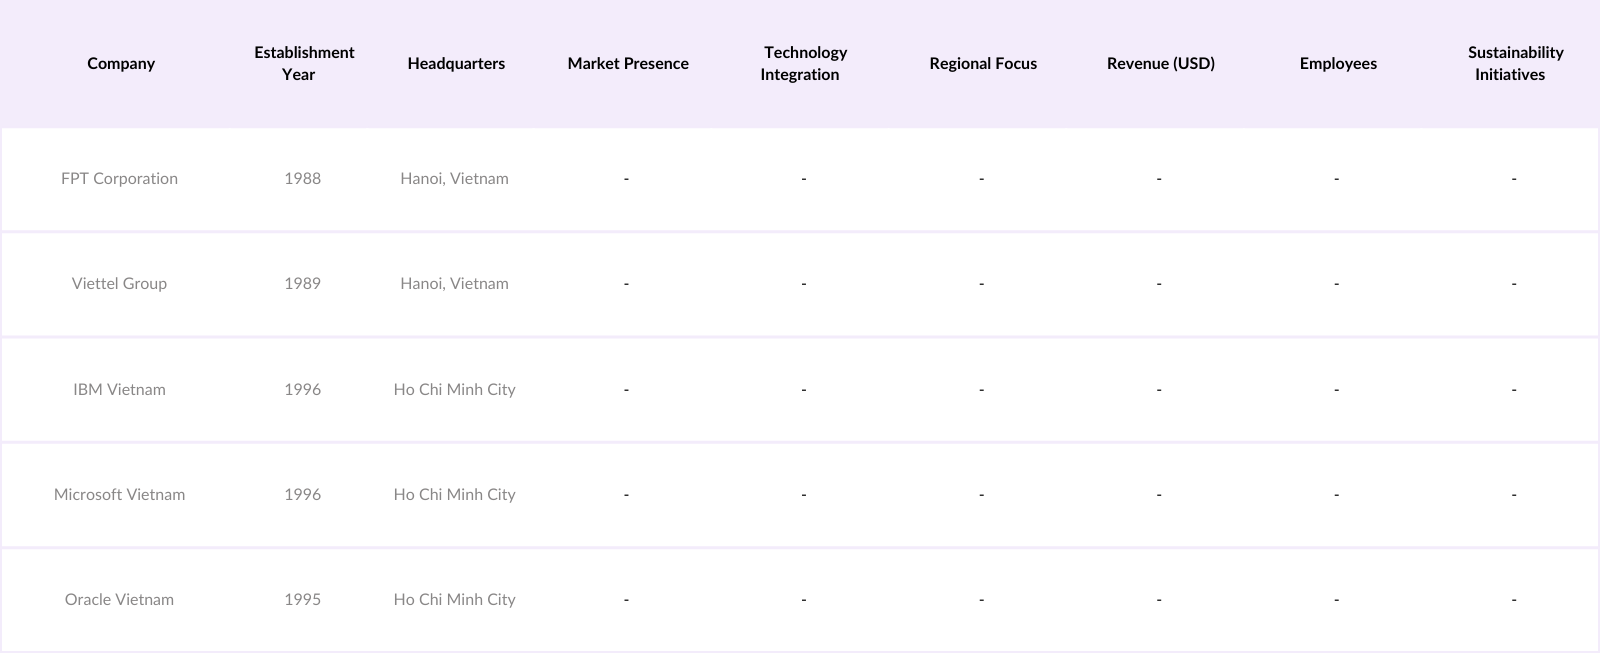Click the 1995 establishment year cell
The width and height of the screenshot is (1600, 653).
pyautogui.click(x=302, y=600)
